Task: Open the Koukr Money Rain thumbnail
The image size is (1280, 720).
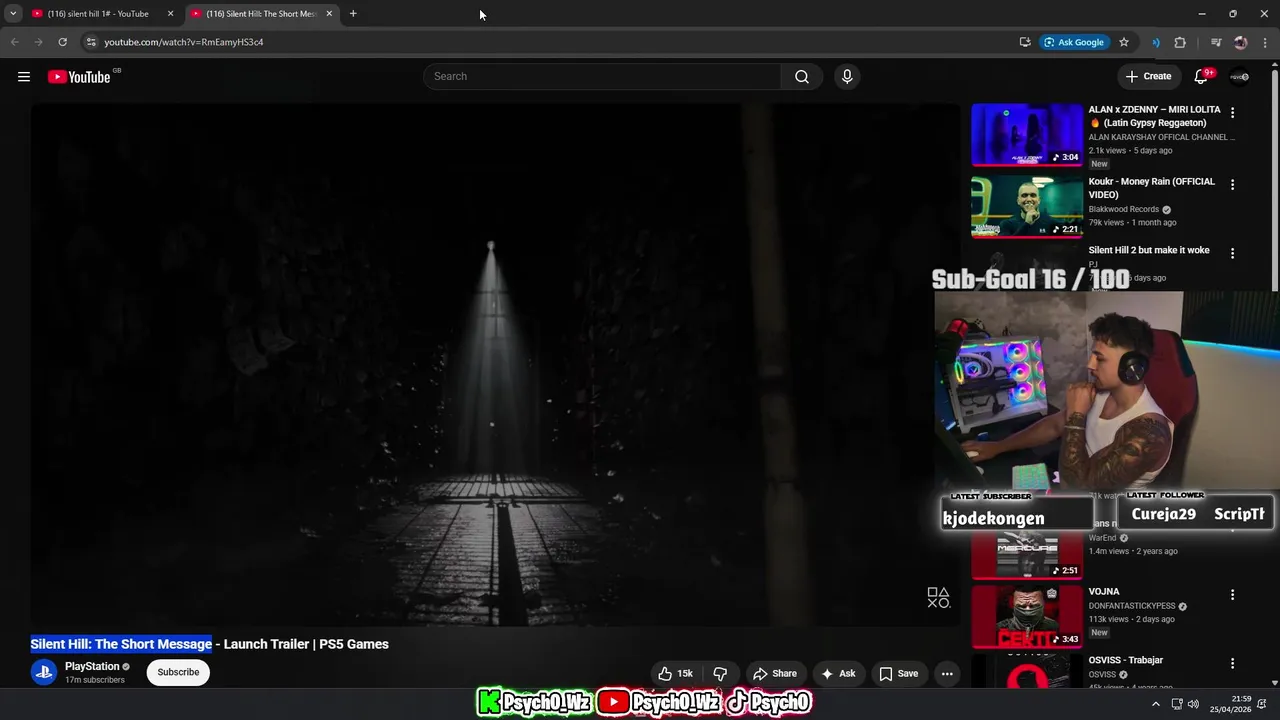Action: click(x=1027, y=207)
